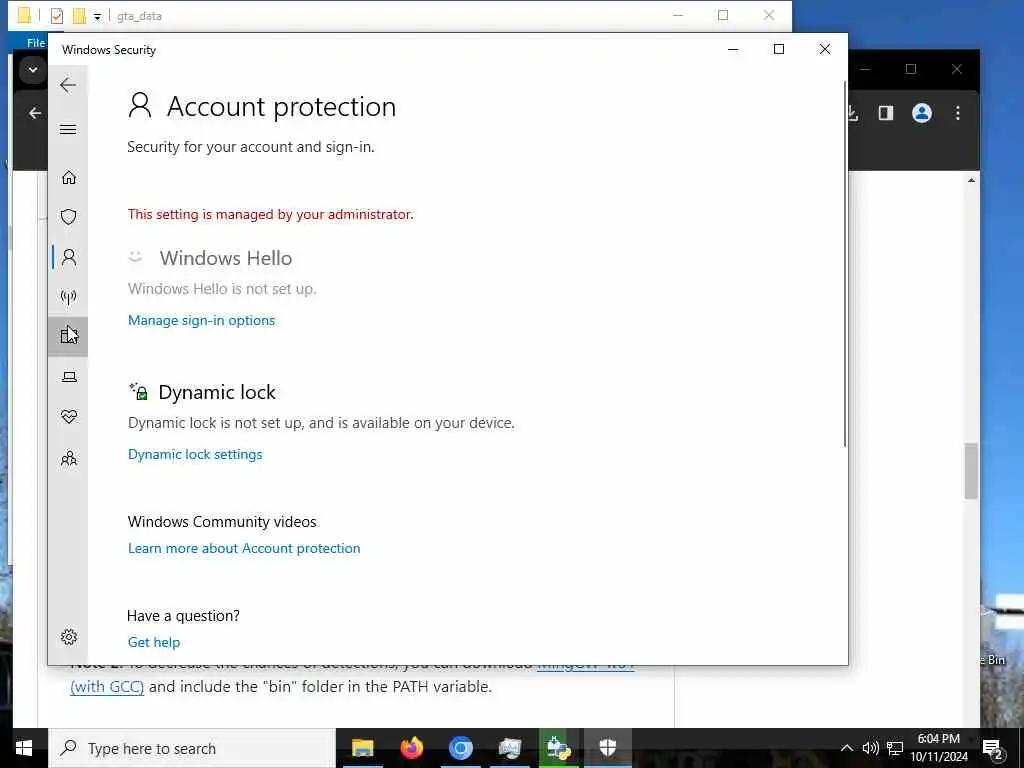Click the (with GCC) link in browser page

(x=107, y=687)
